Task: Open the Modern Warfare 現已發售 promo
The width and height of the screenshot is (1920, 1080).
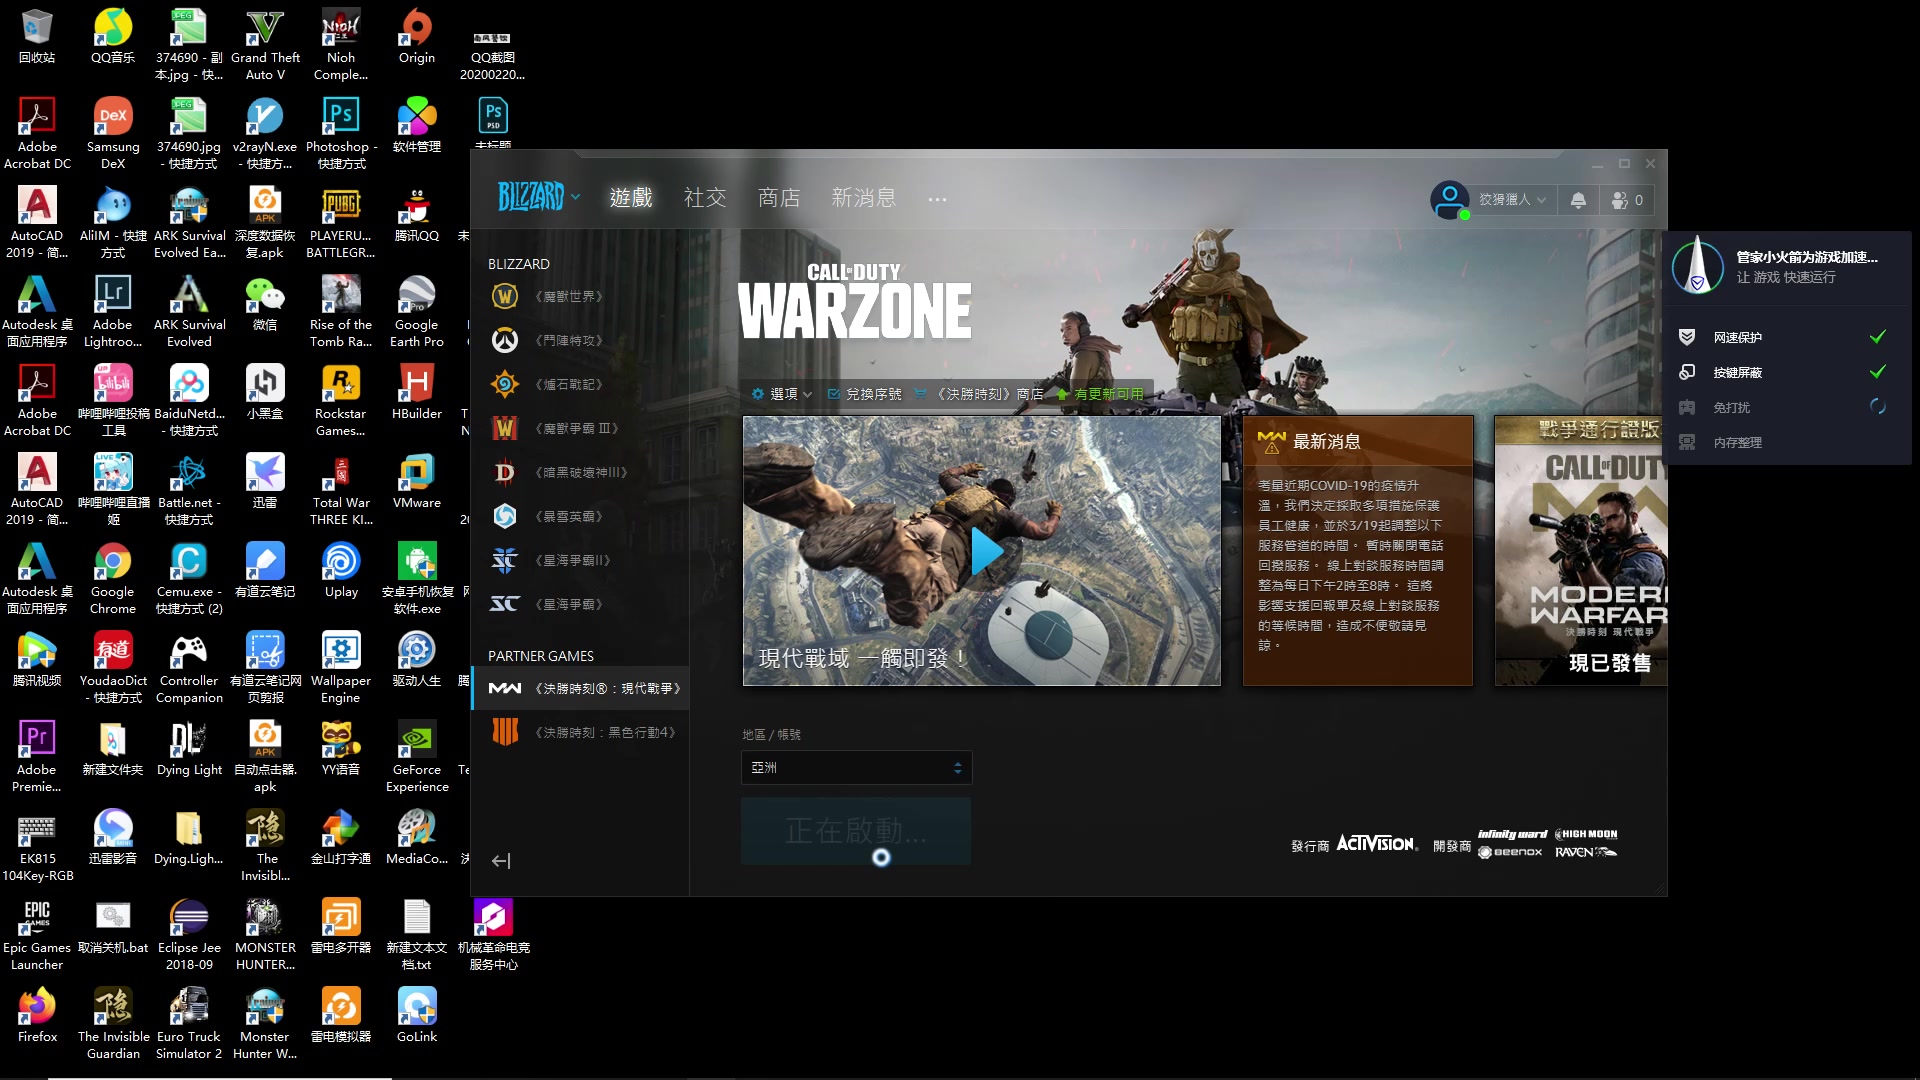Action: (x=1581, y=551)
